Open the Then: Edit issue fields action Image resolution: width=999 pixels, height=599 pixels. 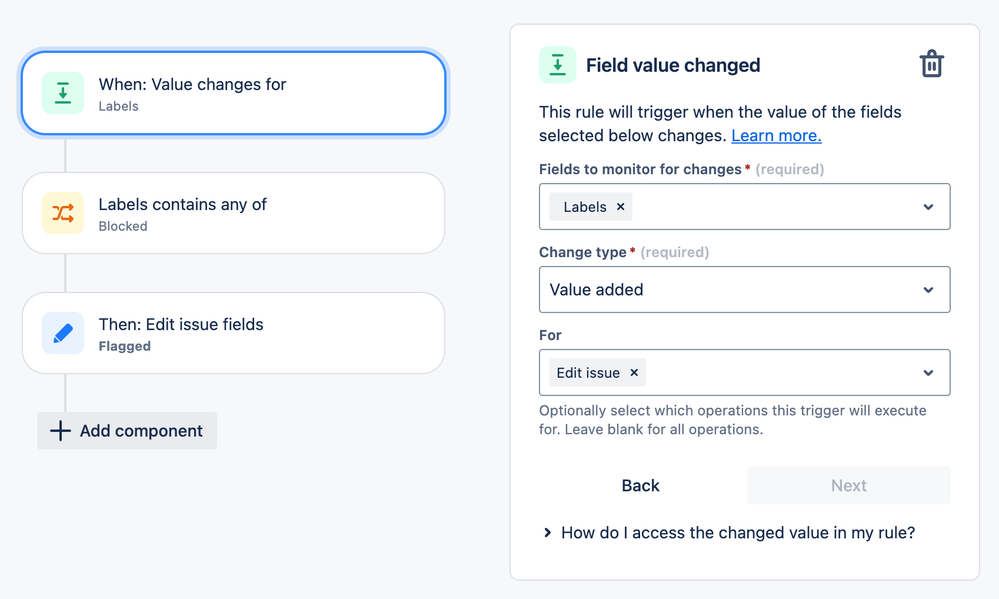[233, 333]
